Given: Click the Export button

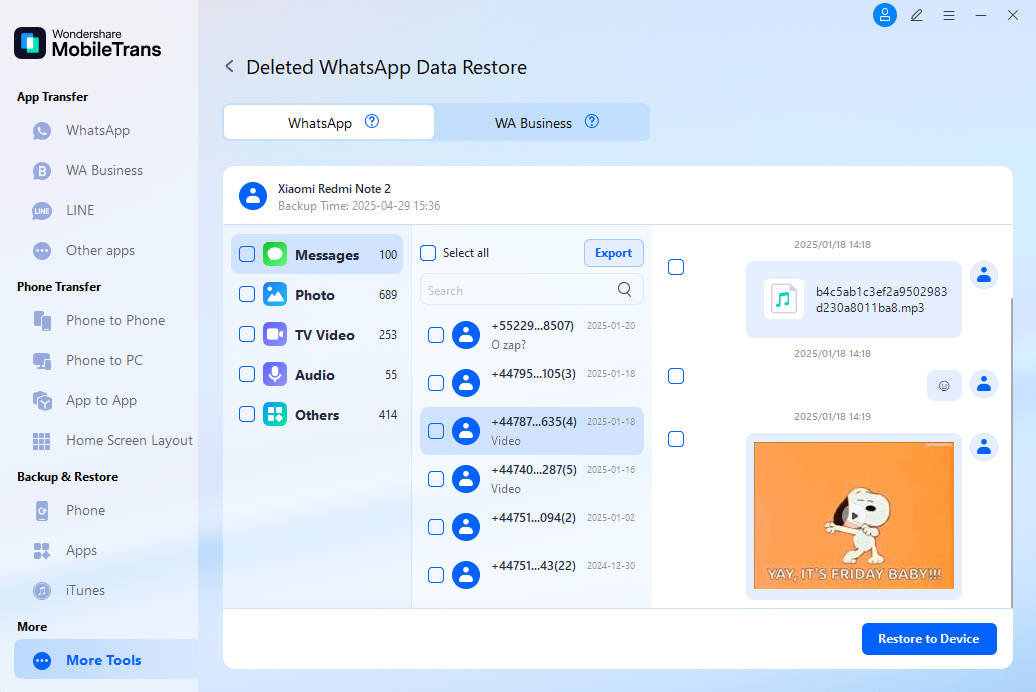Looking at the screenshot, I should pos(613,253).
